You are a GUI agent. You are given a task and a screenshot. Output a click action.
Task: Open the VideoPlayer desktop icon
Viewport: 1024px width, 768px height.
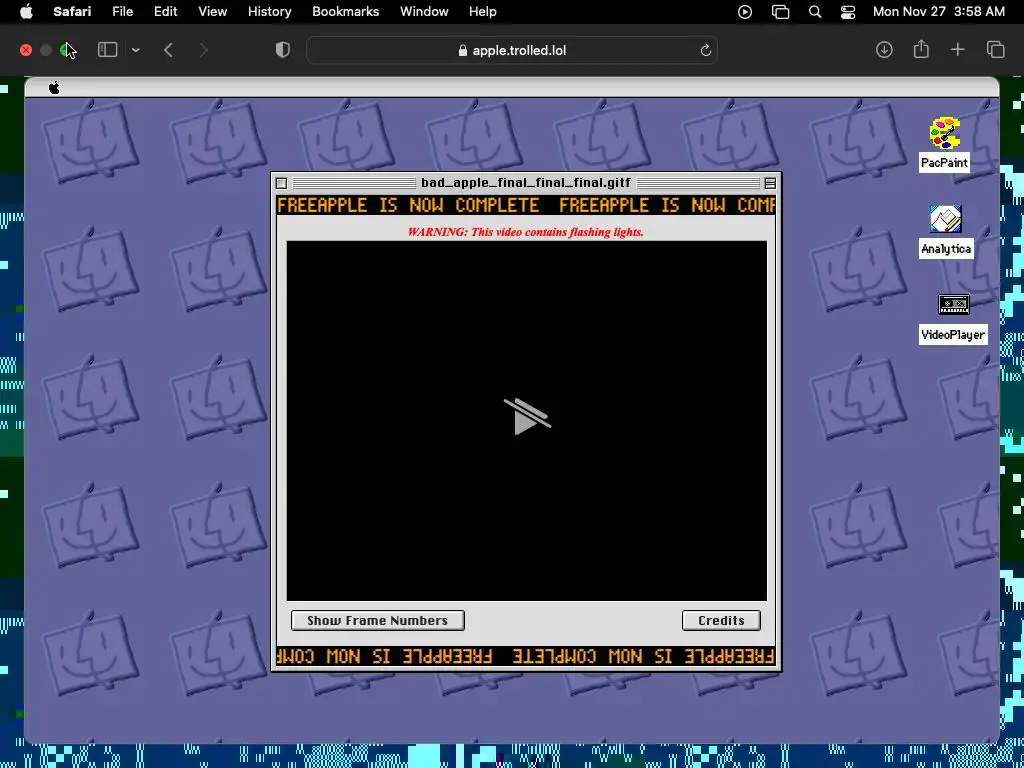pyautogui.click(x=953, y=318)
